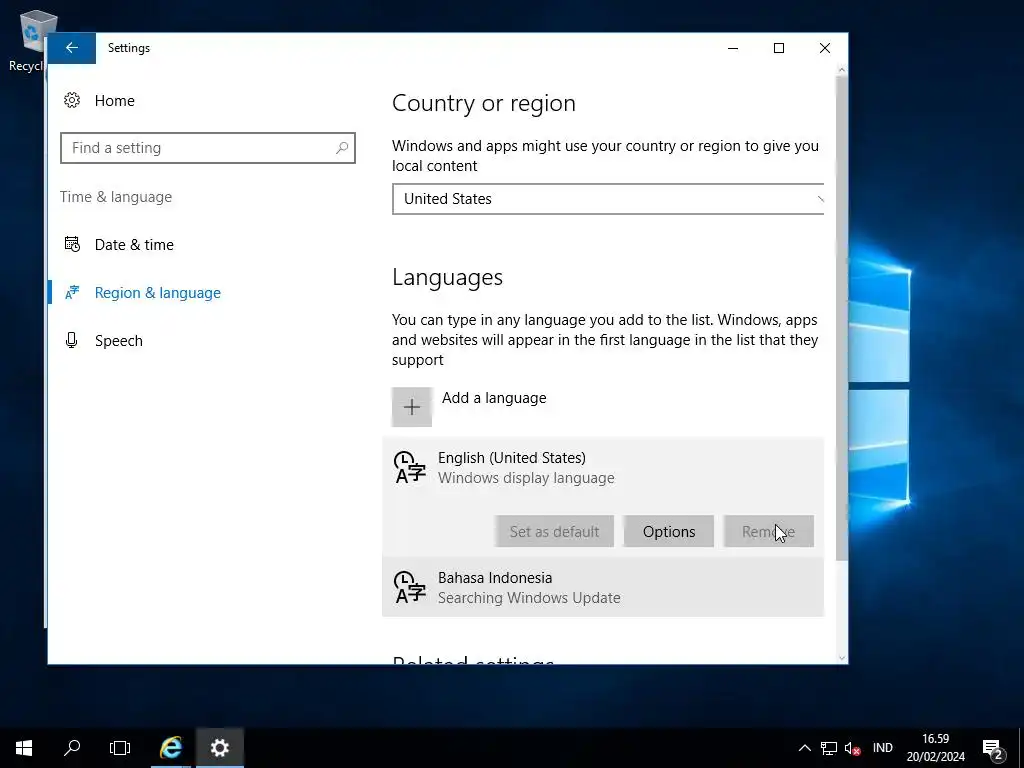Click the scrollbar down arrow

841,658
